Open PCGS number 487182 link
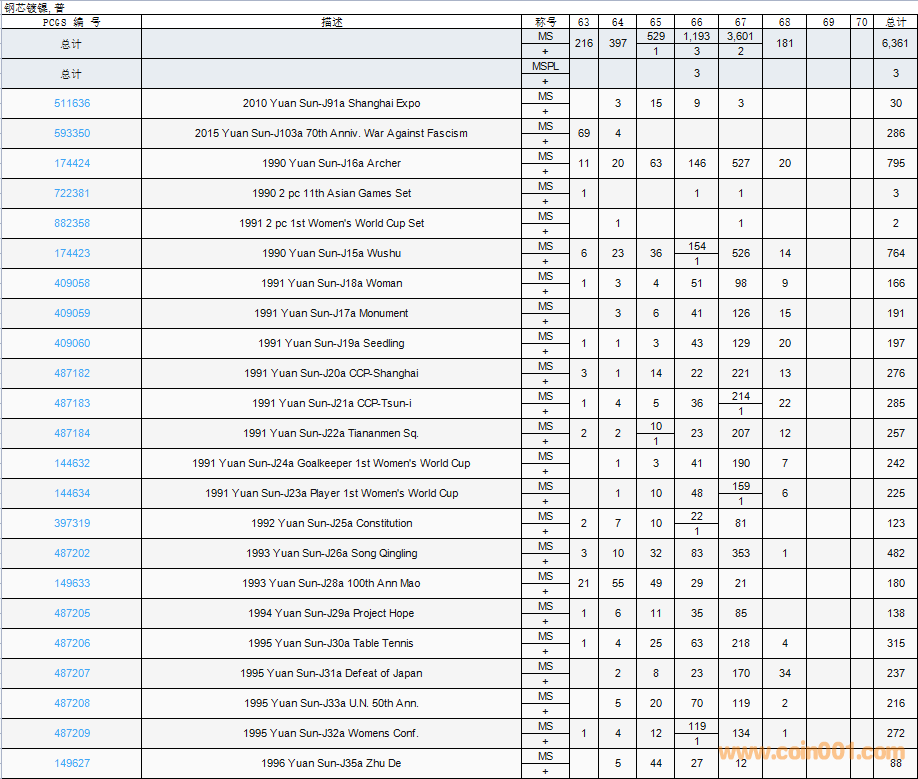Screen dimensions: 918x779 tap(71, 373)
